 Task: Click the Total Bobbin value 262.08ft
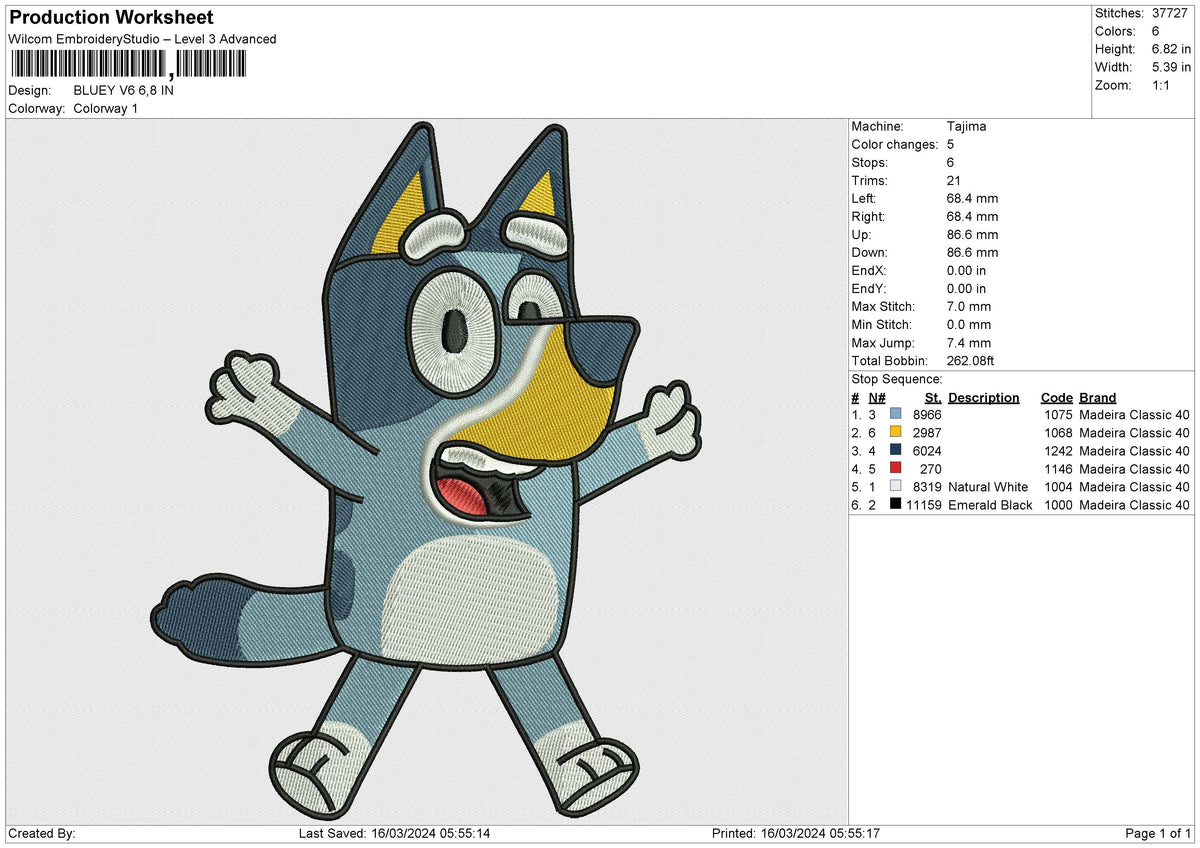(x=971, y=360)
